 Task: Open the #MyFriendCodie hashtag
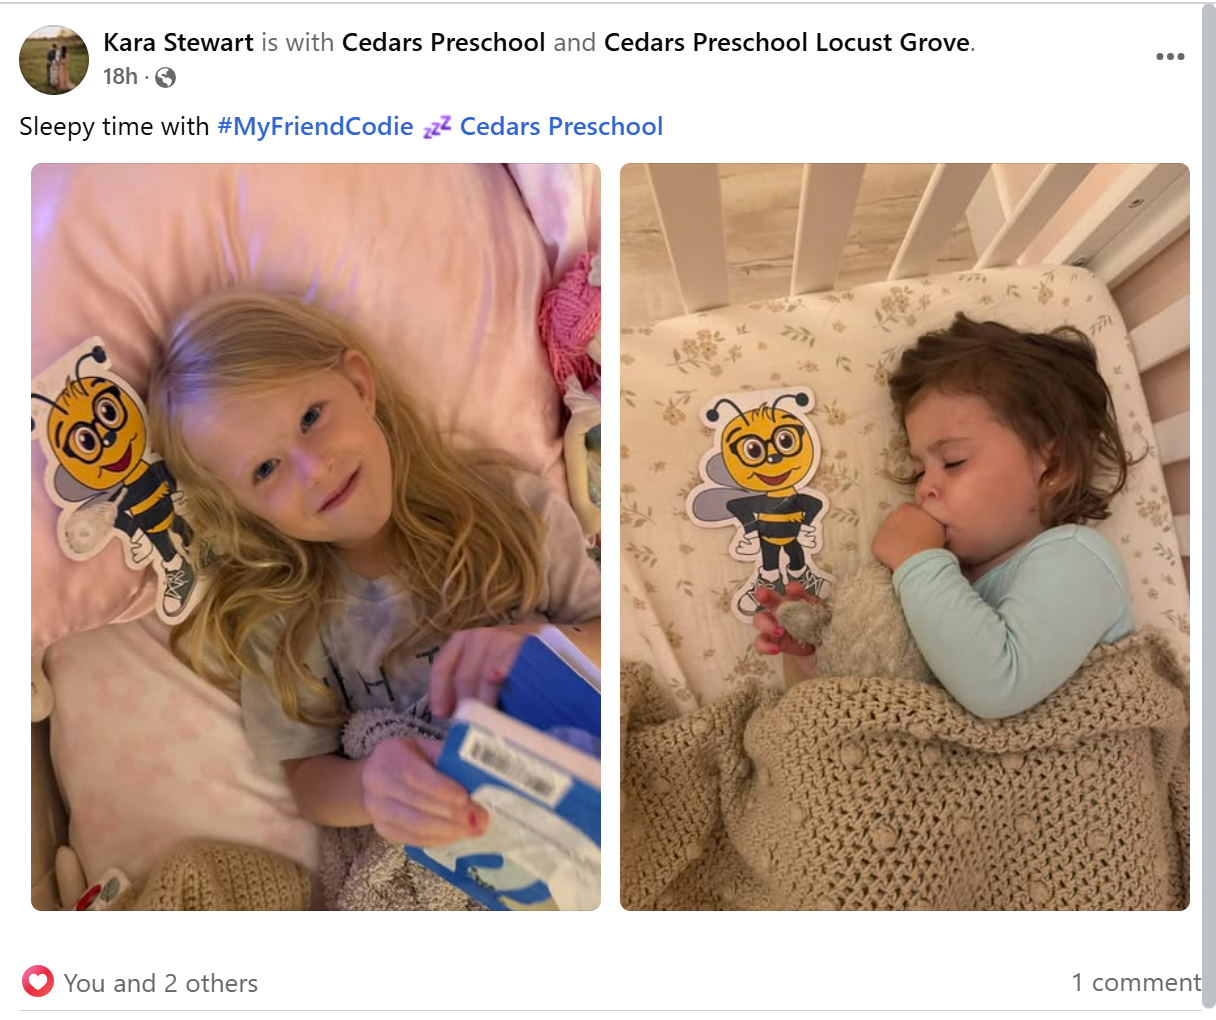(x=315, y=127)
